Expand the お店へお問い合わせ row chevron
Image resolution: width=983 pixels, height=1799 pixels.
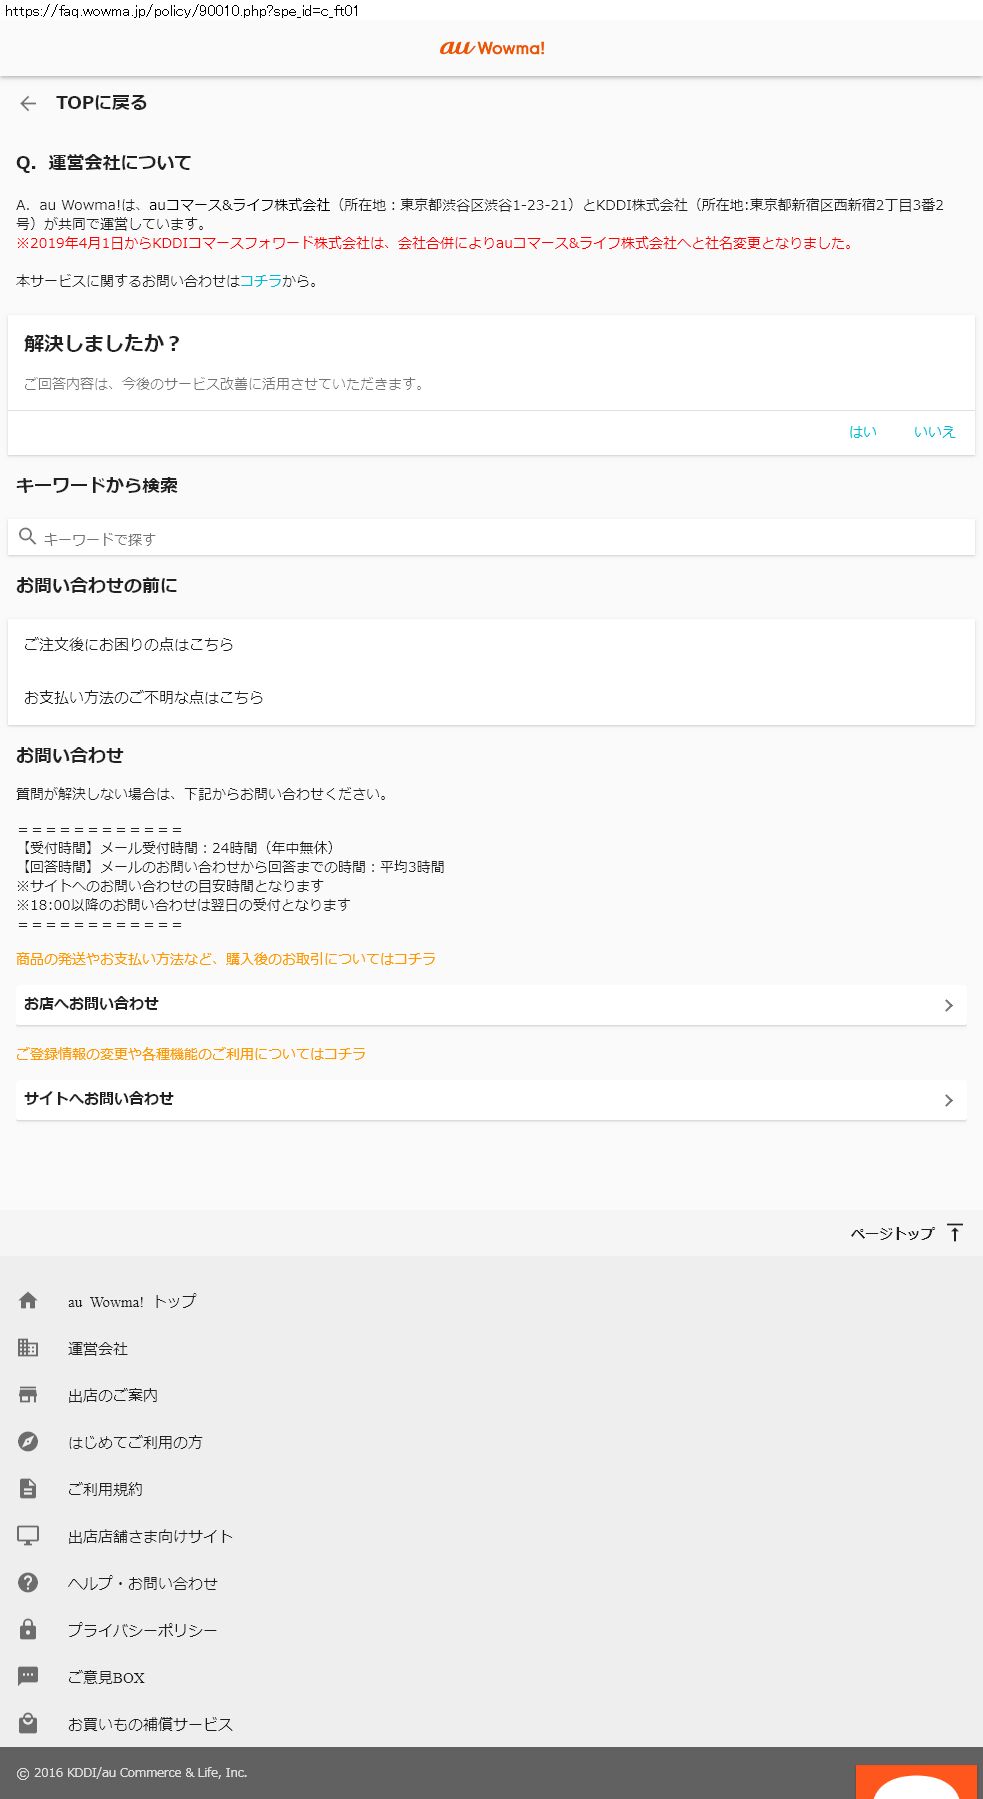tap(948, 1005)
